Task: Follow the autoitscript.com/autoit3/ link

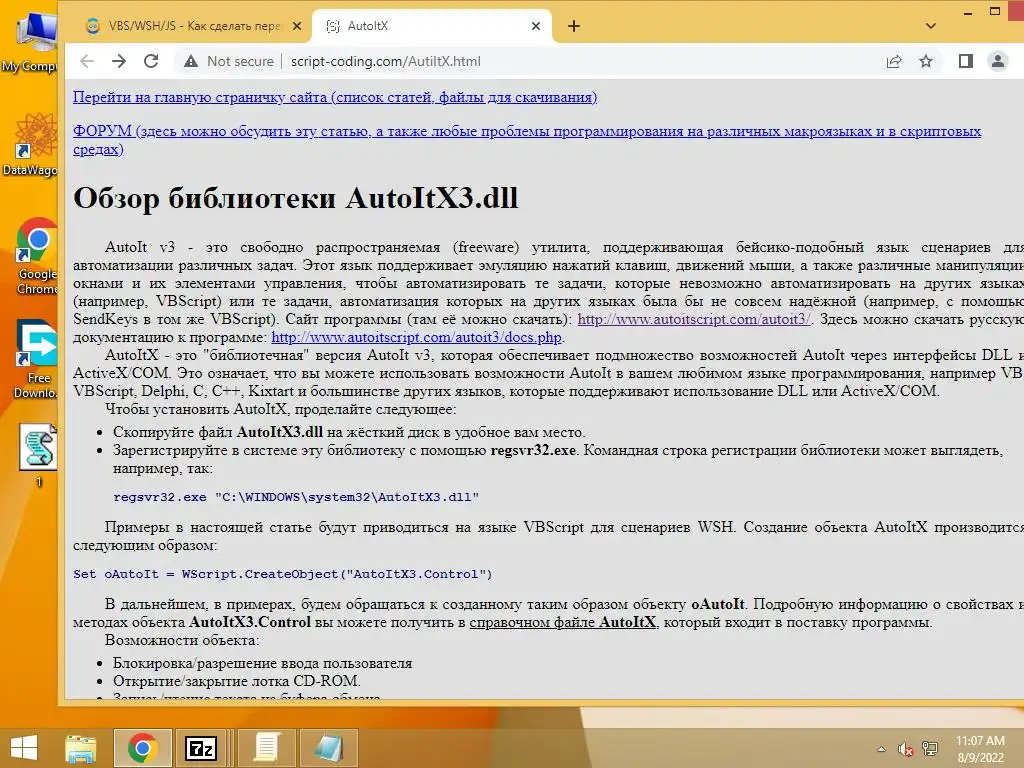Action: [x=694, y=319]
